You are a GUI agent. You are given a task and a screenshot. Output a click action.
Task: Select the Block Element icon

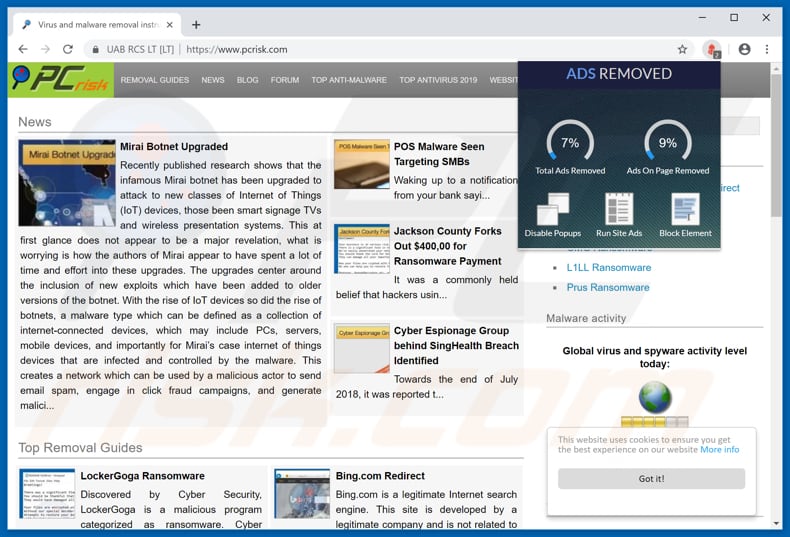[x=685, y=210]
